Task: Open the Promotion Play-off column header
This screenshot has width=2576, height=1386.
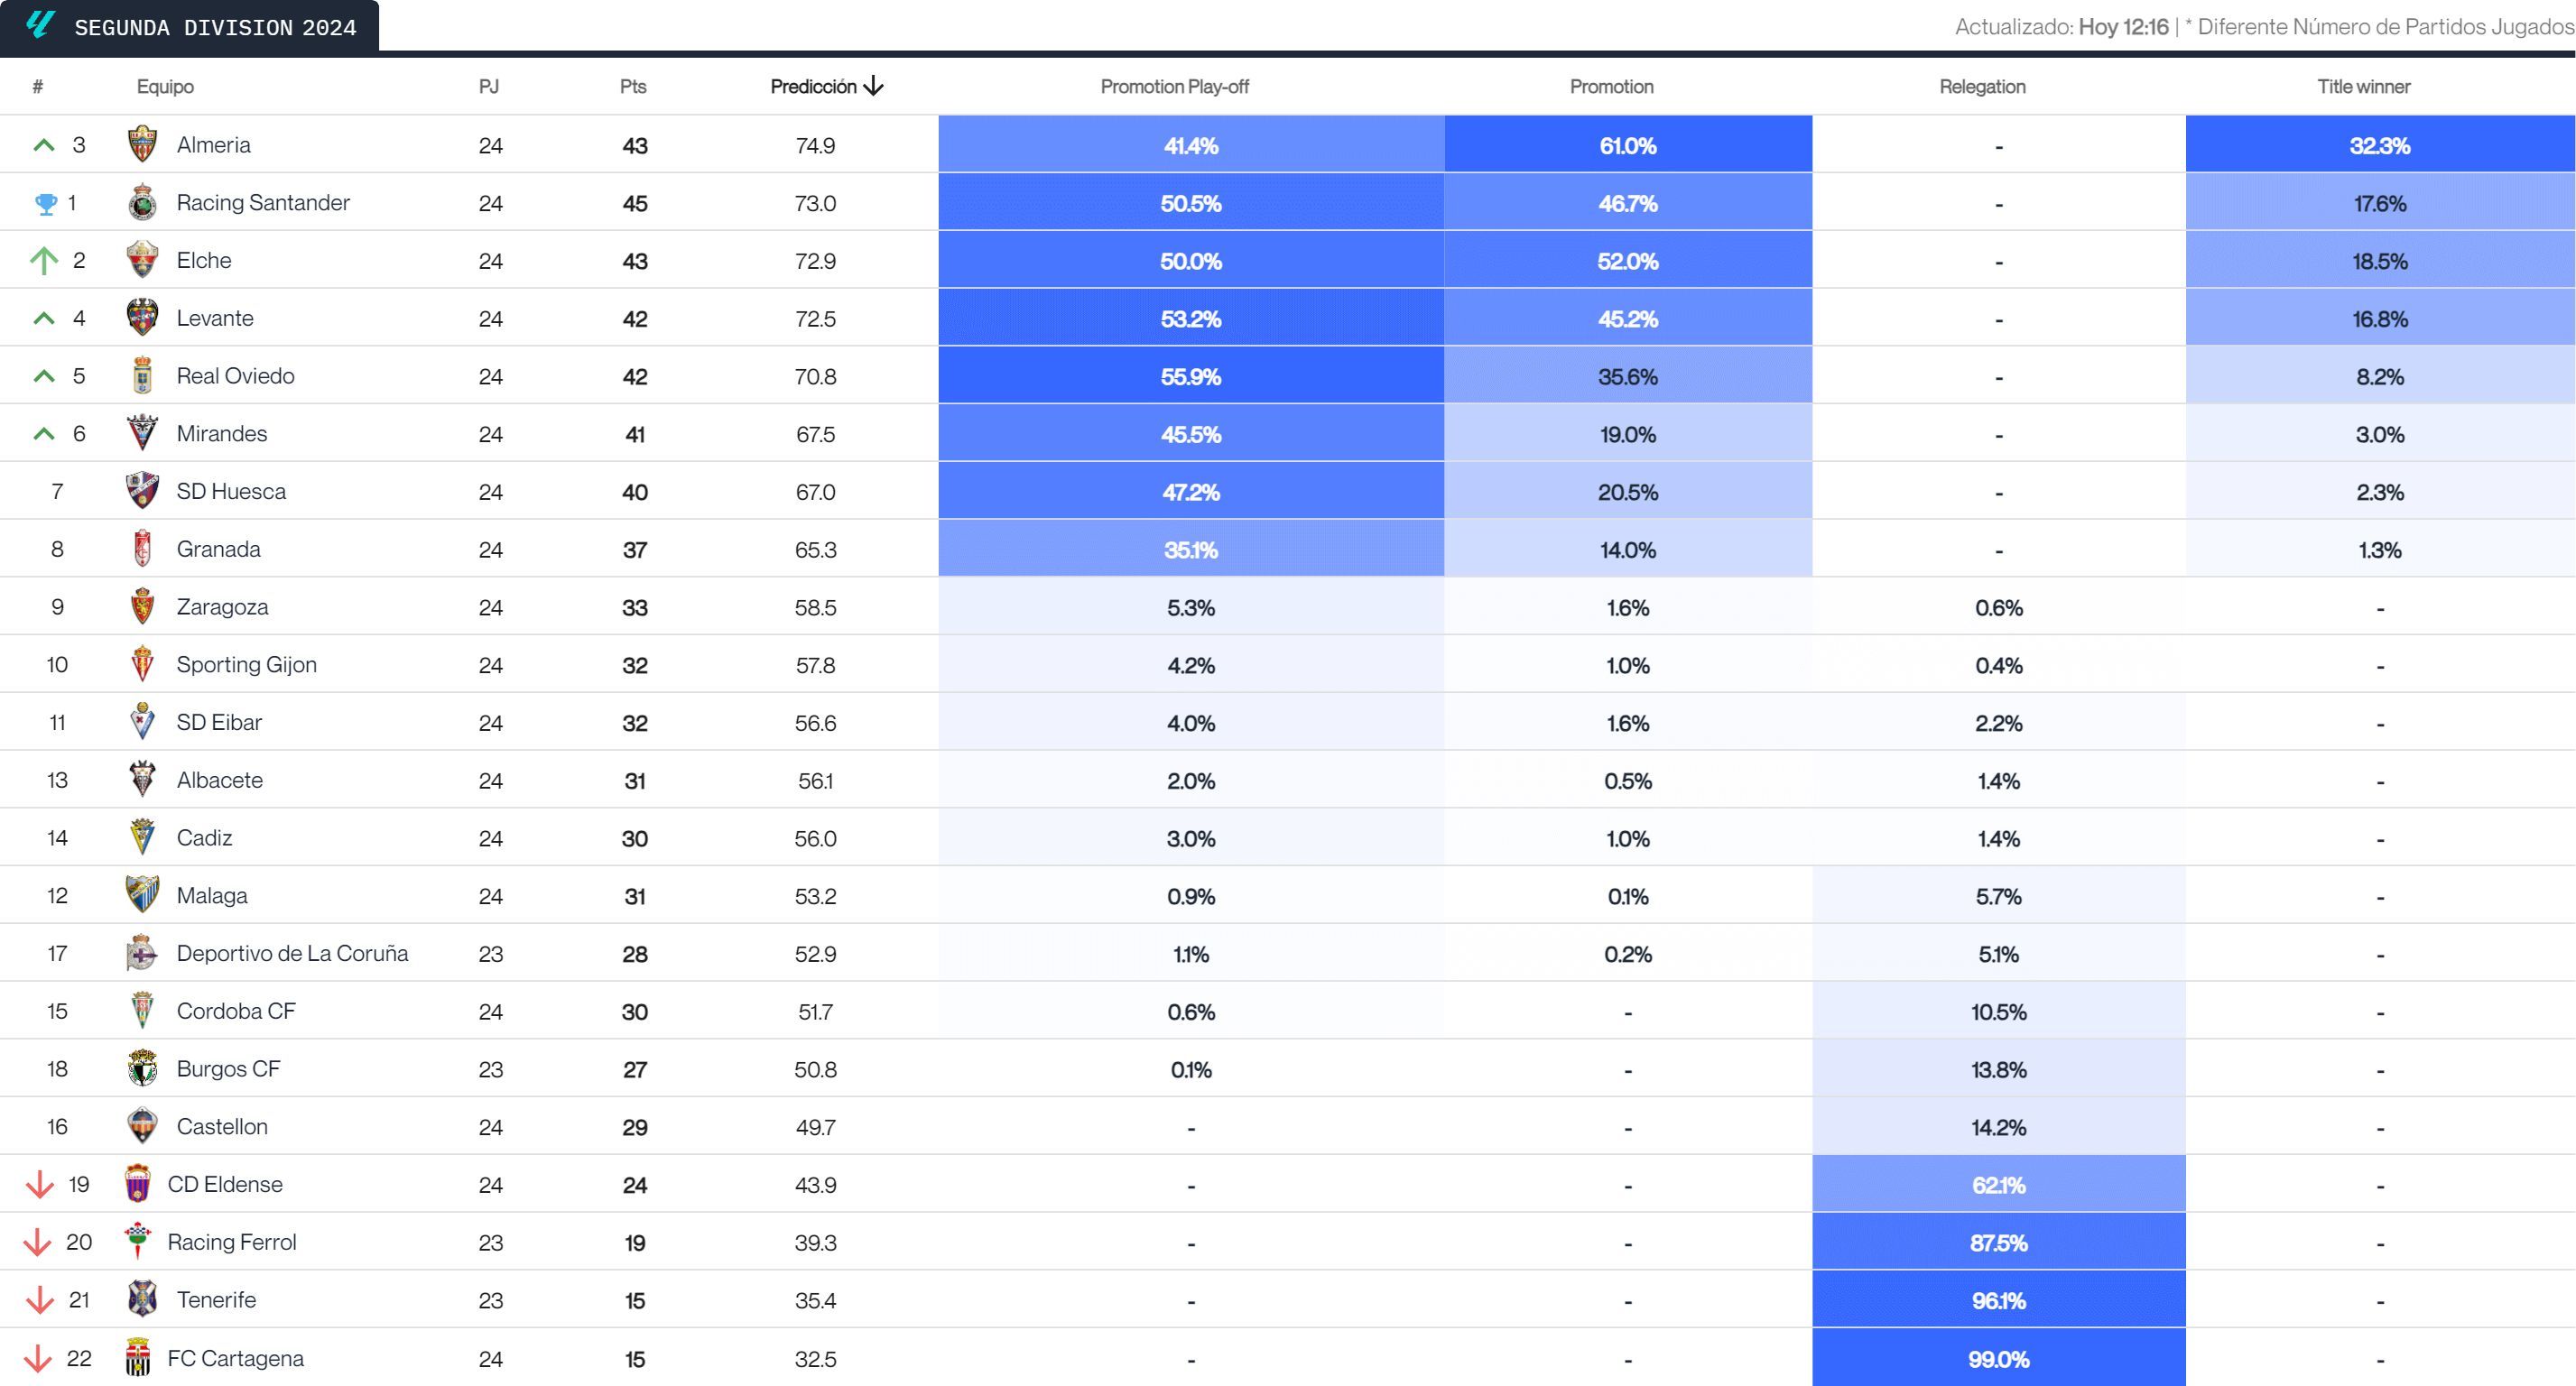Action: pyautogui.click(x=1175, y=86)
